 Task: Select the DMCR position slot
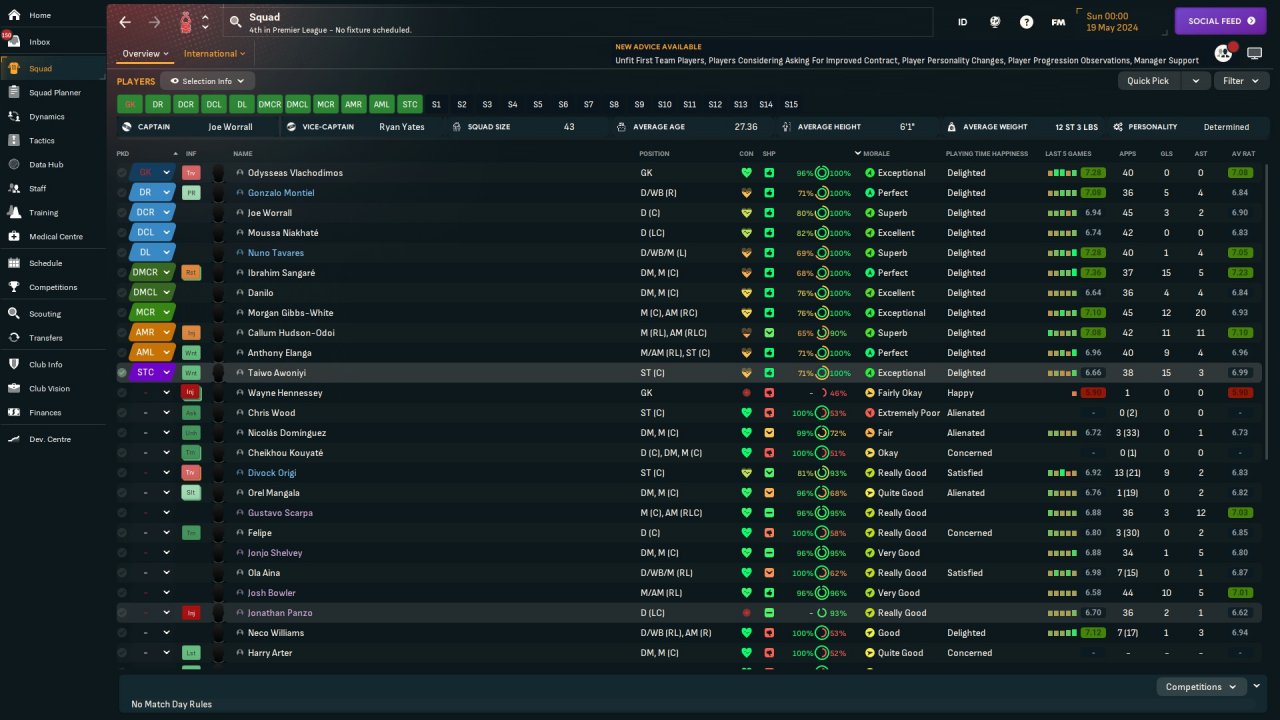click(x=269, y=104)
